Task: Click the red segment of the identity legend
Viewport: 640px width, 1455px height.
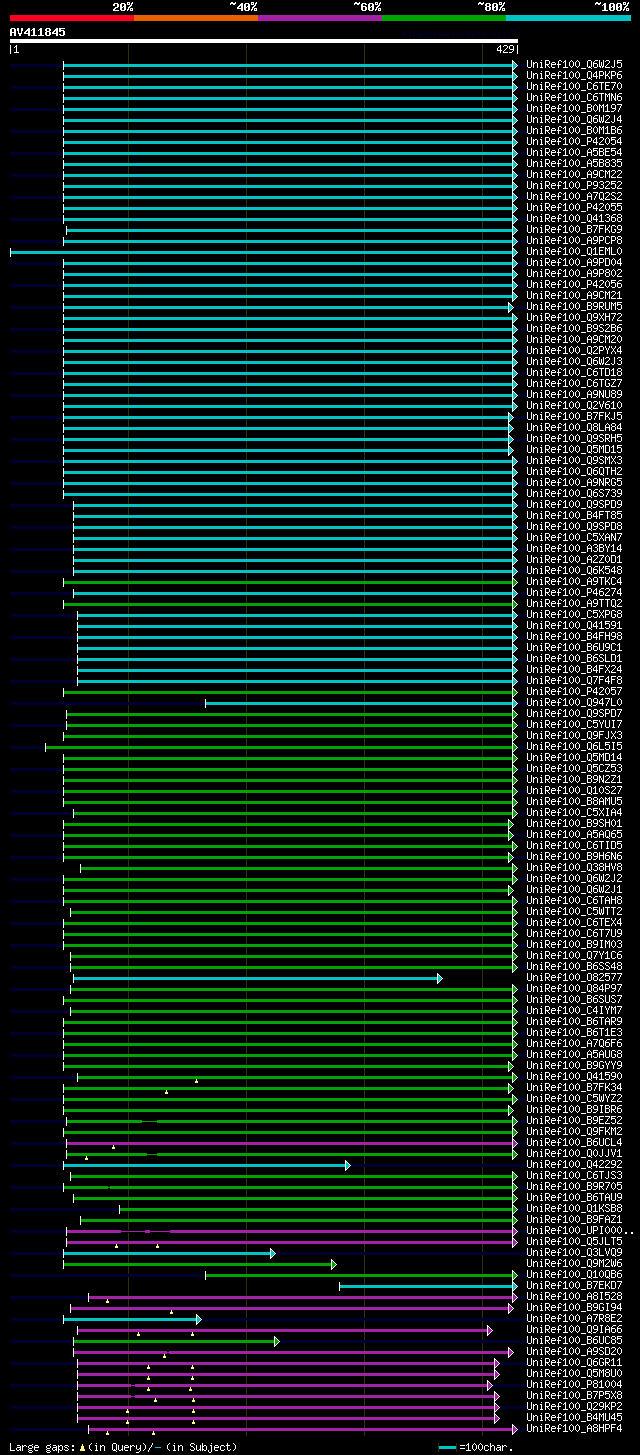Action: click(x=72, y=18)
